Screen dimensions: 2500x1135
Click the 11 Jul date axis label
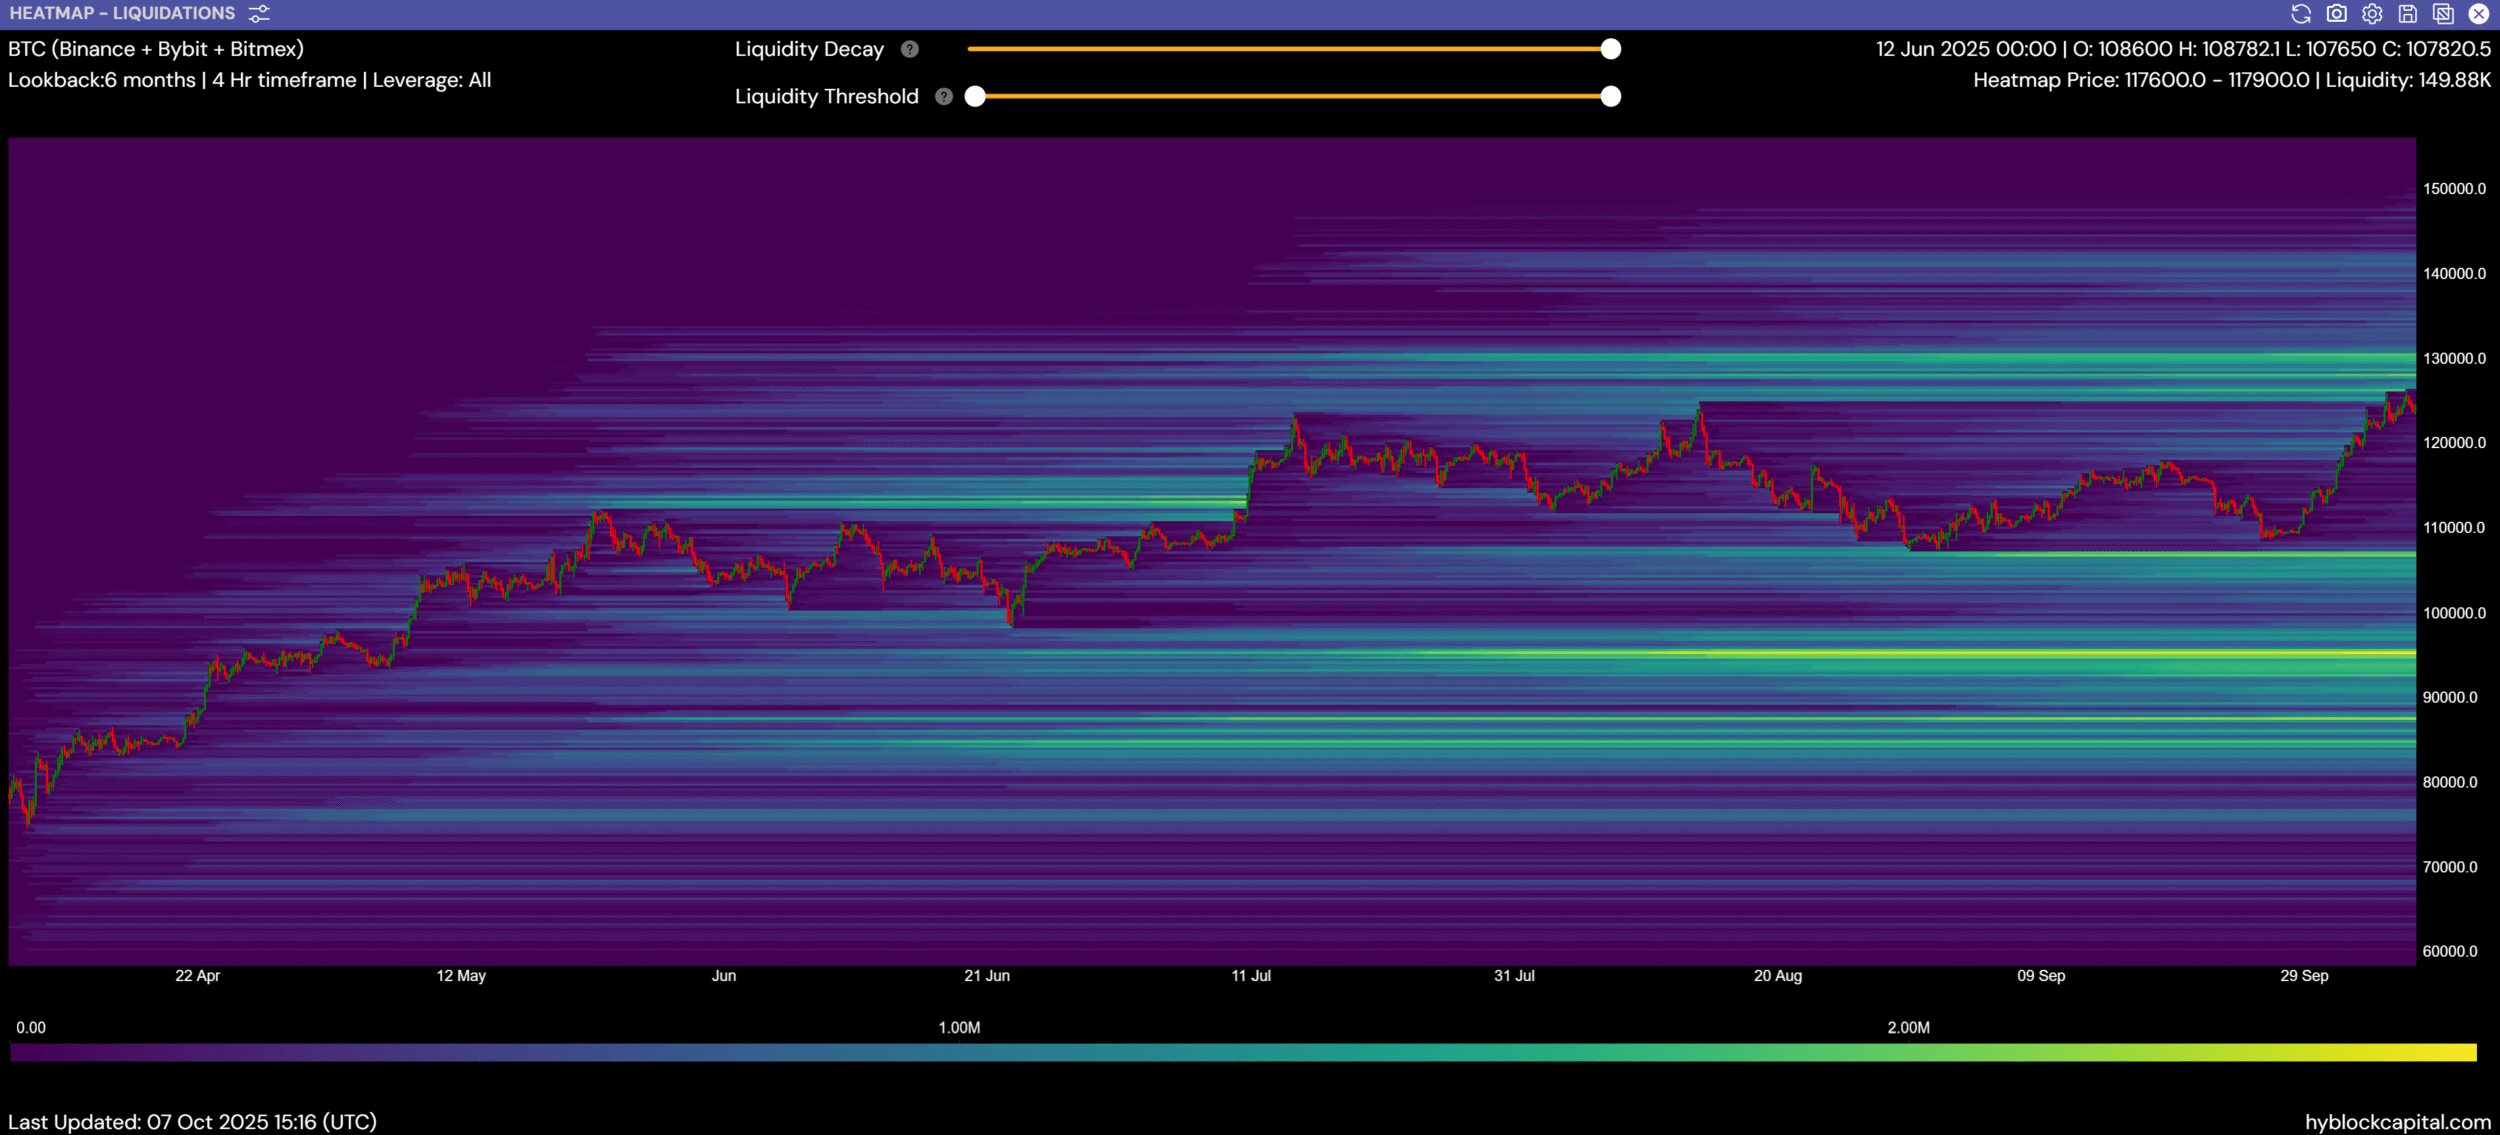tap(1251, 976)
